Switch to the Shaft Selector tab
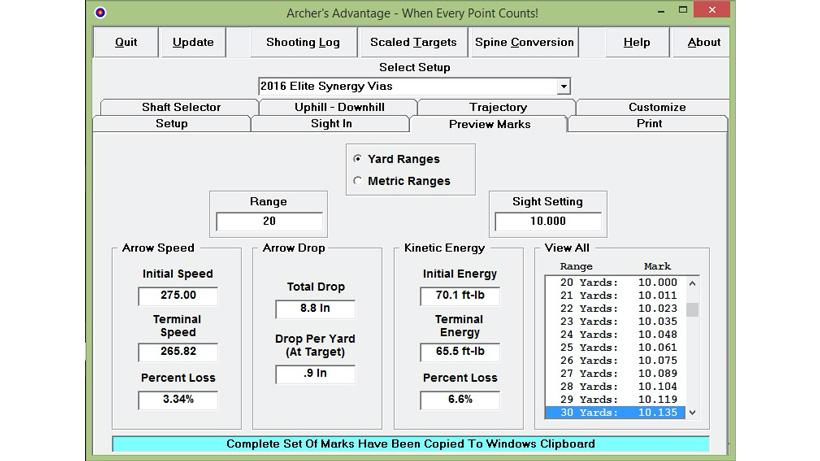This screenshot has width=820, height=461. pos(181,107)
